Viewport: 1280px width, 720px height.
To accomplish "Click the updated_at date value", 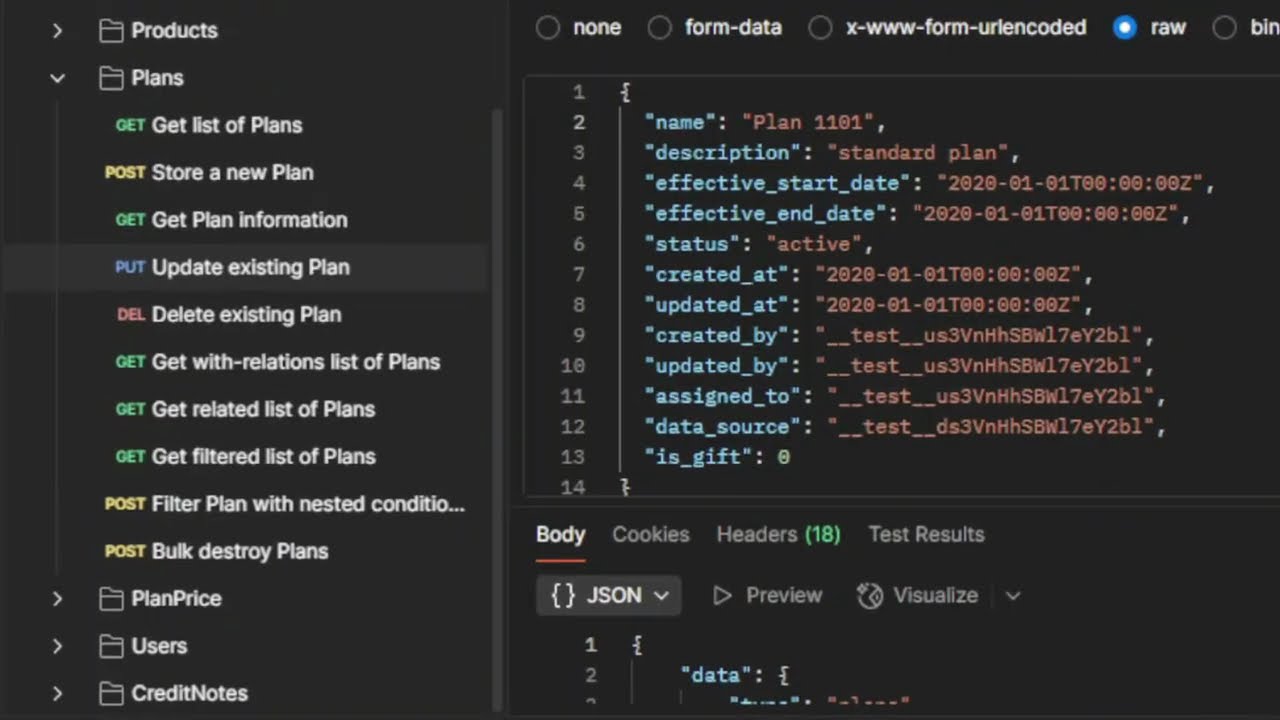I will point(948,305).
